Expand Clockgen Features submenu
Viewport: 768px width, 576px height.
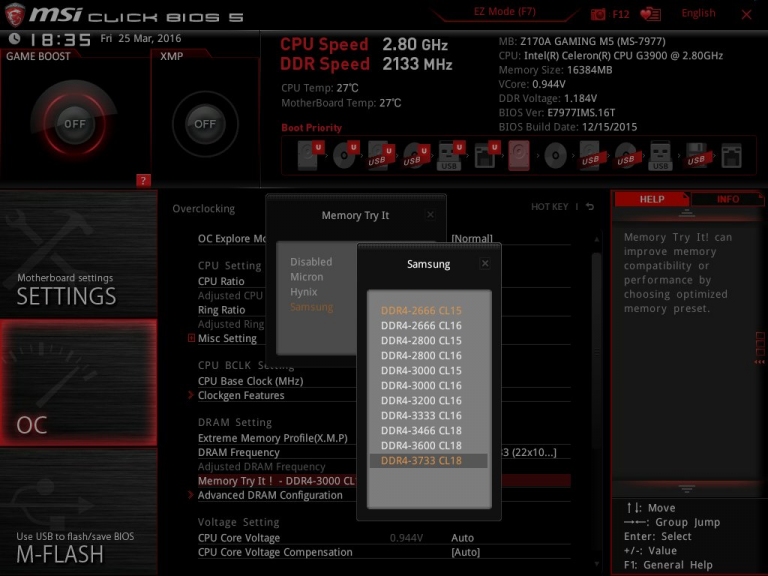pos(240,395)
